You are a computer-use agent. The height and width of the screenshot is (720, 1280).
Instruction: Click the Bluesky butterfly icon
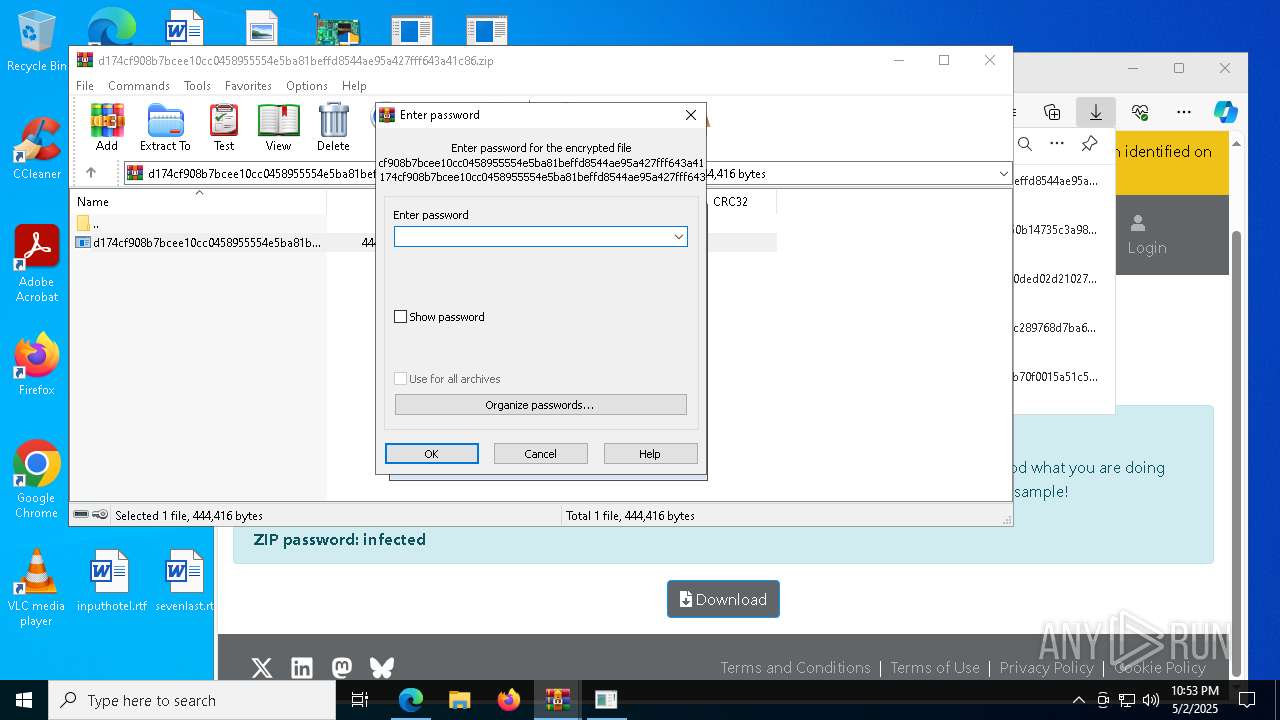pos(382,668)
